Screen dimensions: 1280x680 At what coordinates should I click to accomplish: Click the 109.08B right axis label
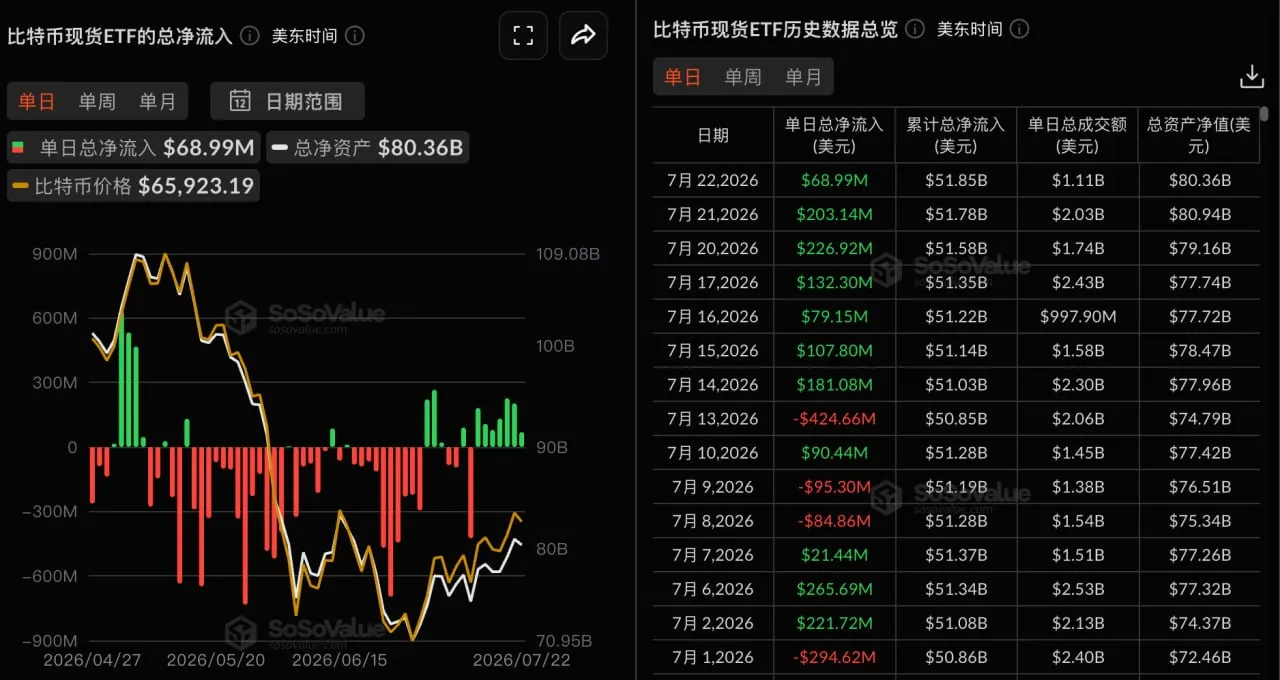pos(567,254)
